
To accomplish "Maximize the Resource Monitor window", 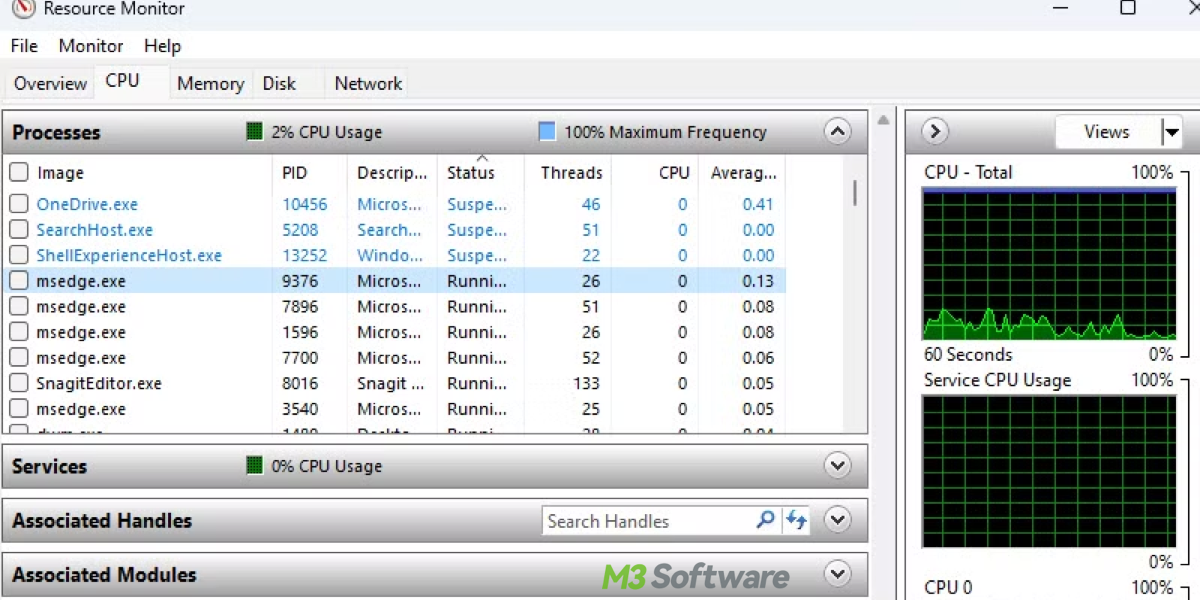I will pos(1128,8).
